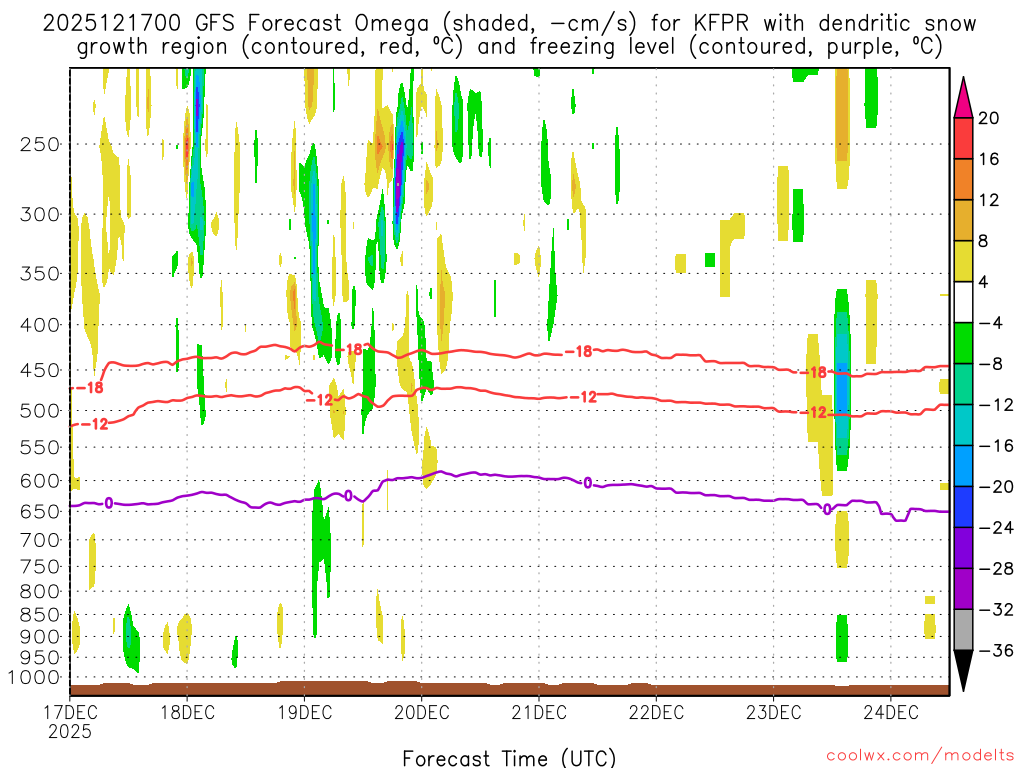Click the 750 pressure level label

tap(40, 567)
